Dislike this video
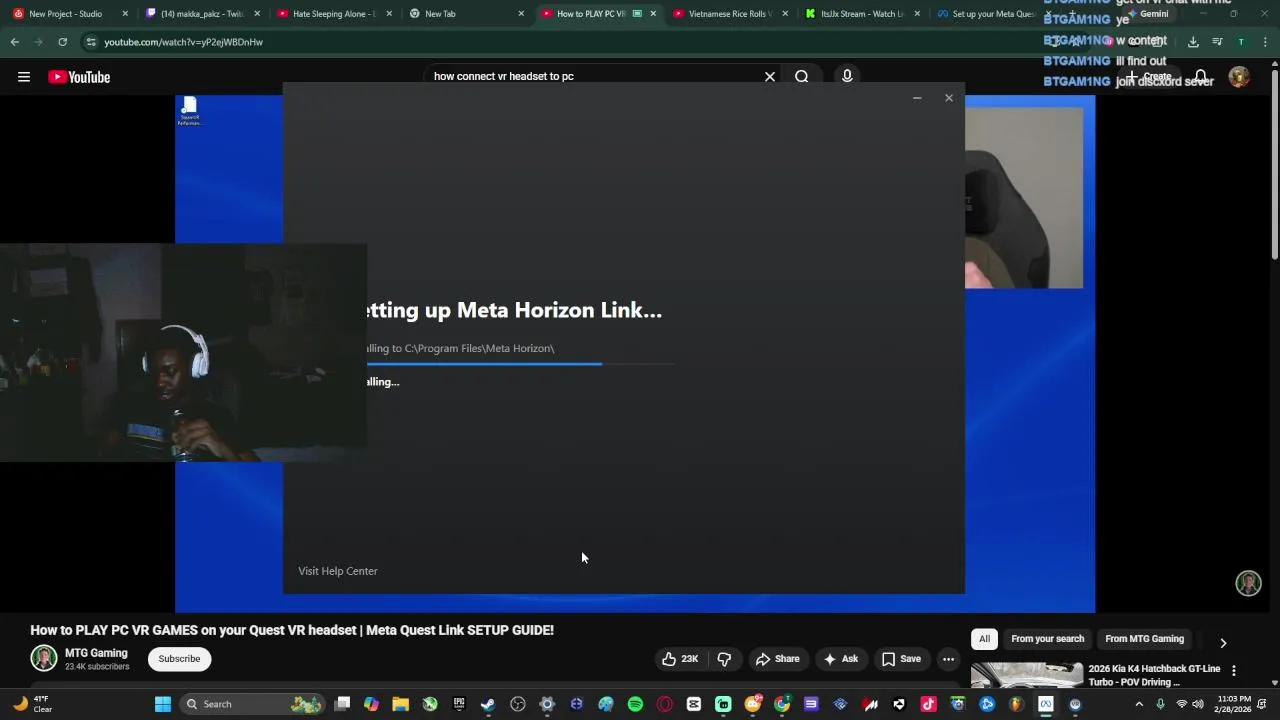Screen dimensions: 1280x720 coord(724,659)
